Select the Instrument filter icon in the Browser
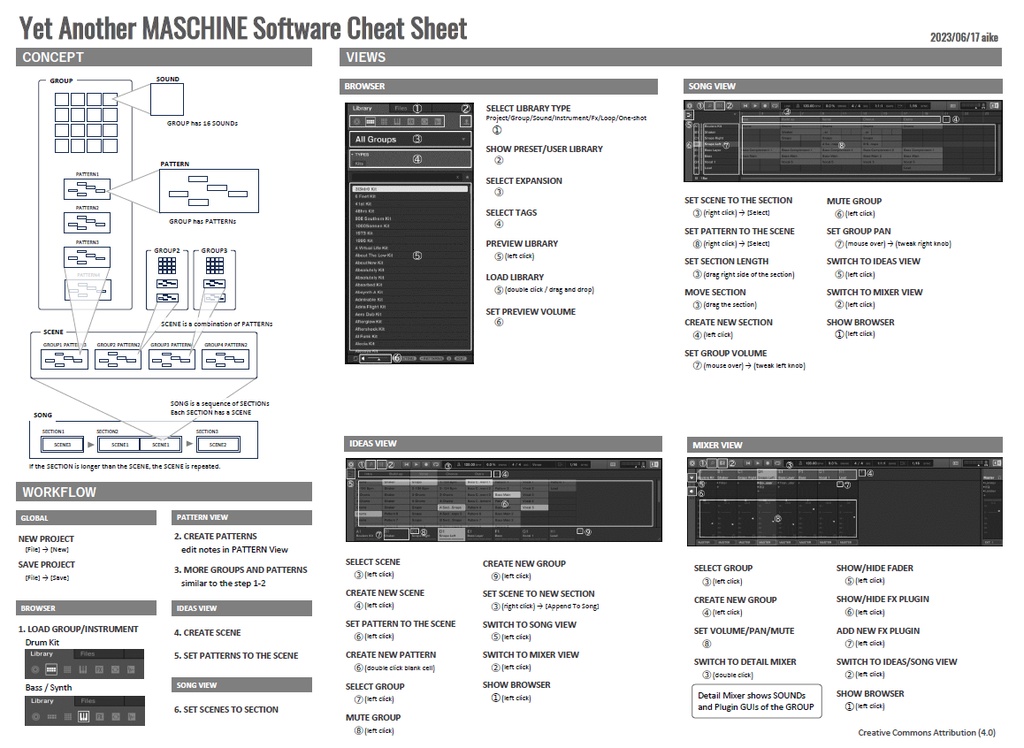 click(398, 121)
